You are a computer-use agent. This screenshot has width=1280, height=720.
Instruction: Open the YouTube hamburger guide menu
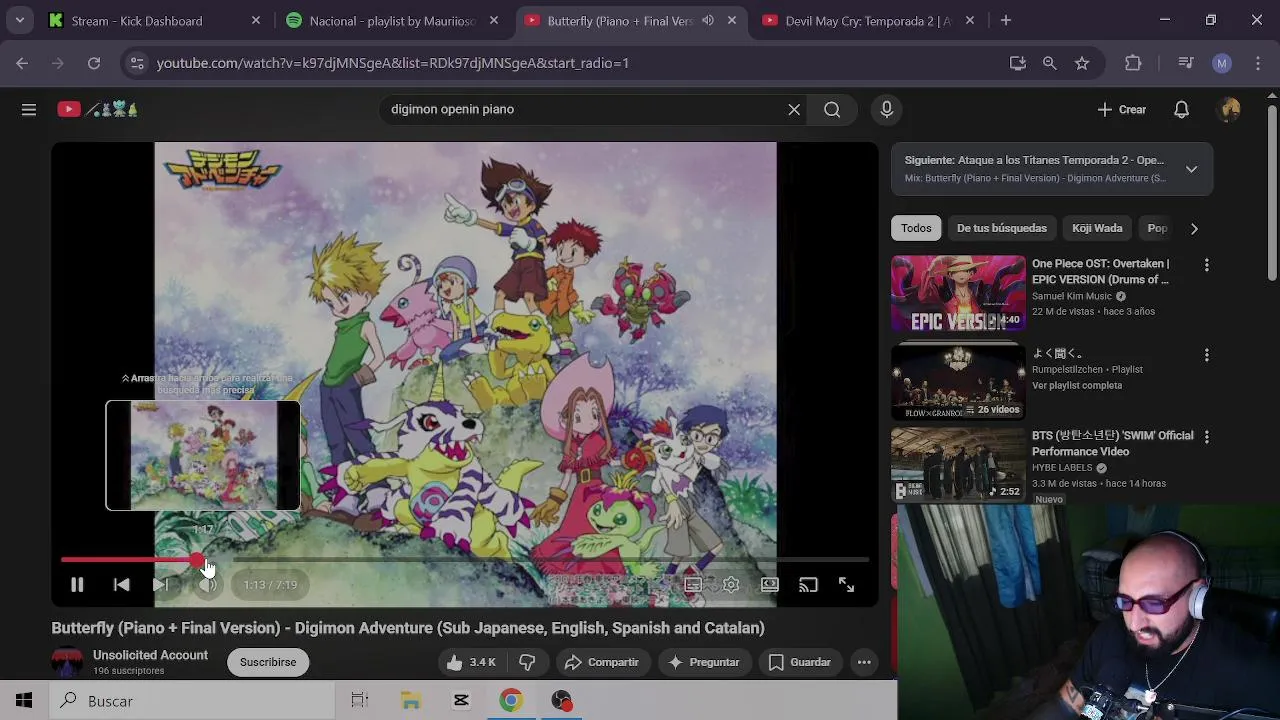pyautogui.click(x=29, y=109)
